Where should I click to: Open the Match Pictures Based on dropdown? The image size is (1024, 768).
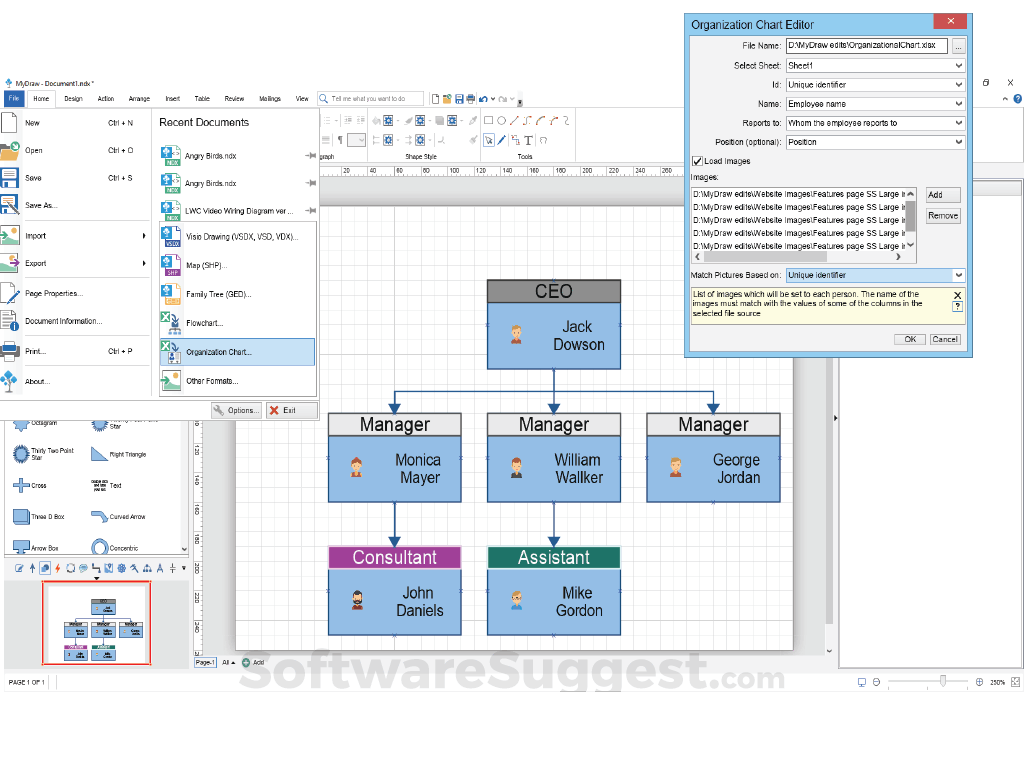(x=875, y=275)
